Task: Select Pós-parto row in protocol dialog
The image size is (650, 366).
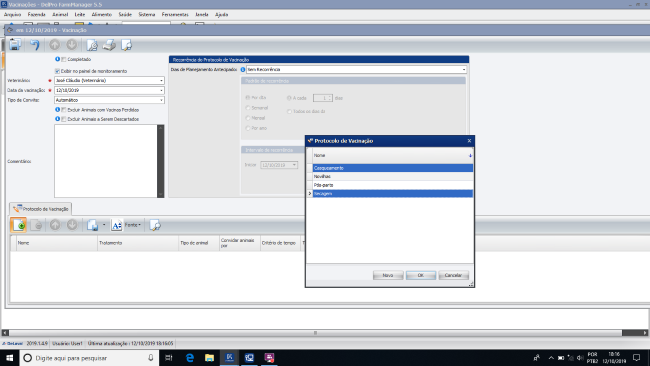Action: pyautogui.click(x=393, y=185)
